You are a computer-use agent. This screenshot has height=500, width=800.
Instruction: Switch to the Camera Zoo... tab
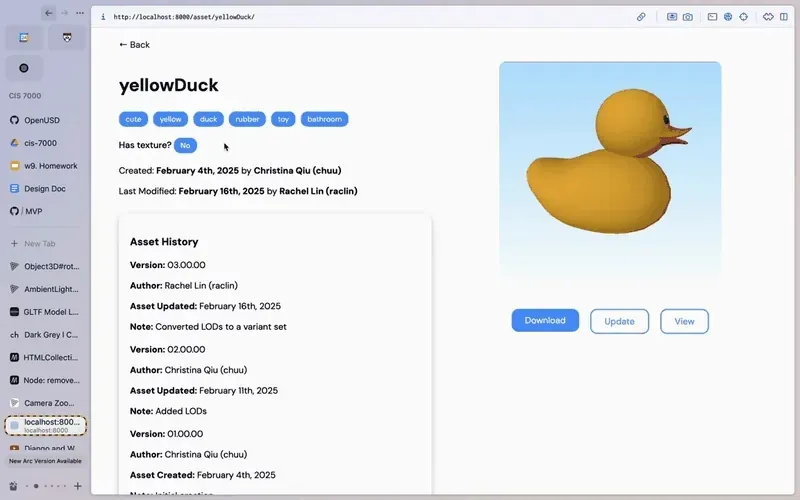[x=45, y=403]
